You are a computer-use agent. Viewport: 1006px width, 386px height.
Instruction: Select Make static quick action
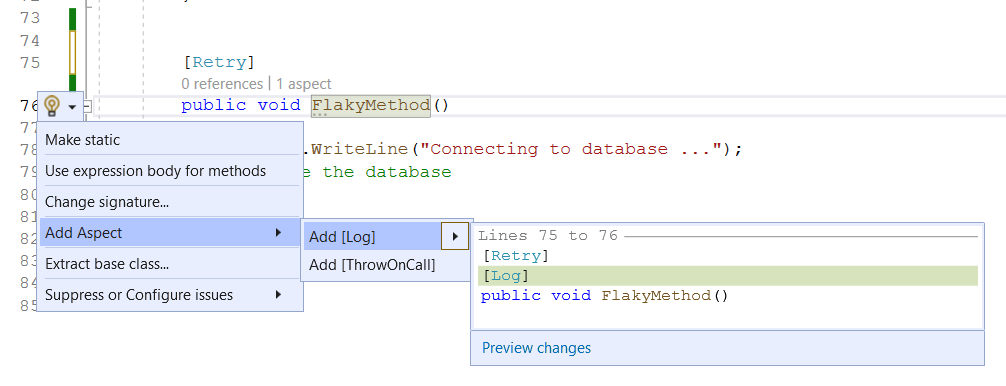82,140
